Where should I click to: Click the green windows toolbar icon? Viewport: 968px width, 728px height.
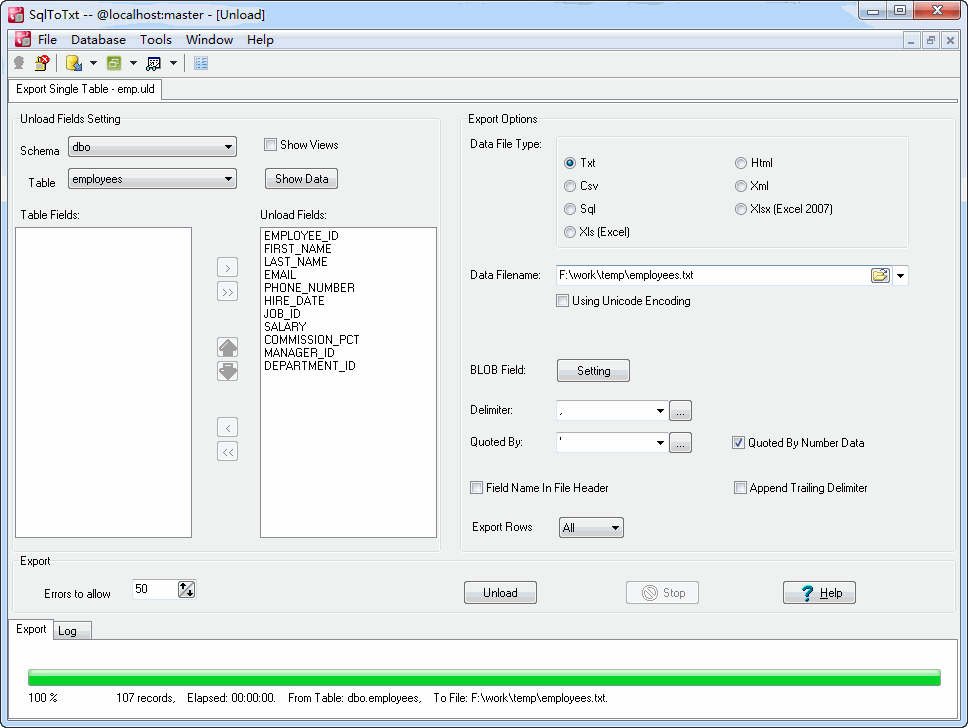(114, 63)
